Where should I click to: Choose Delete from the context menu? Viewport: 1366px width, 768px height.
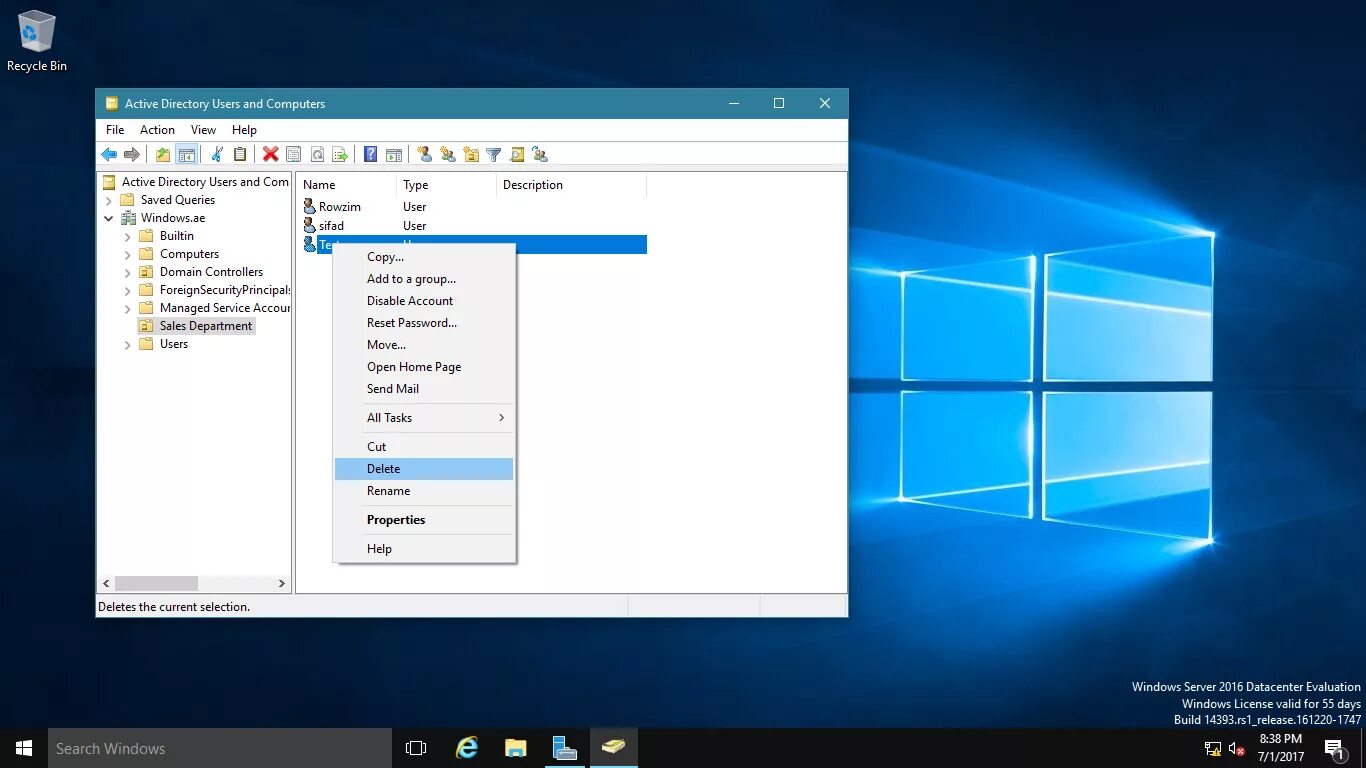424,469
